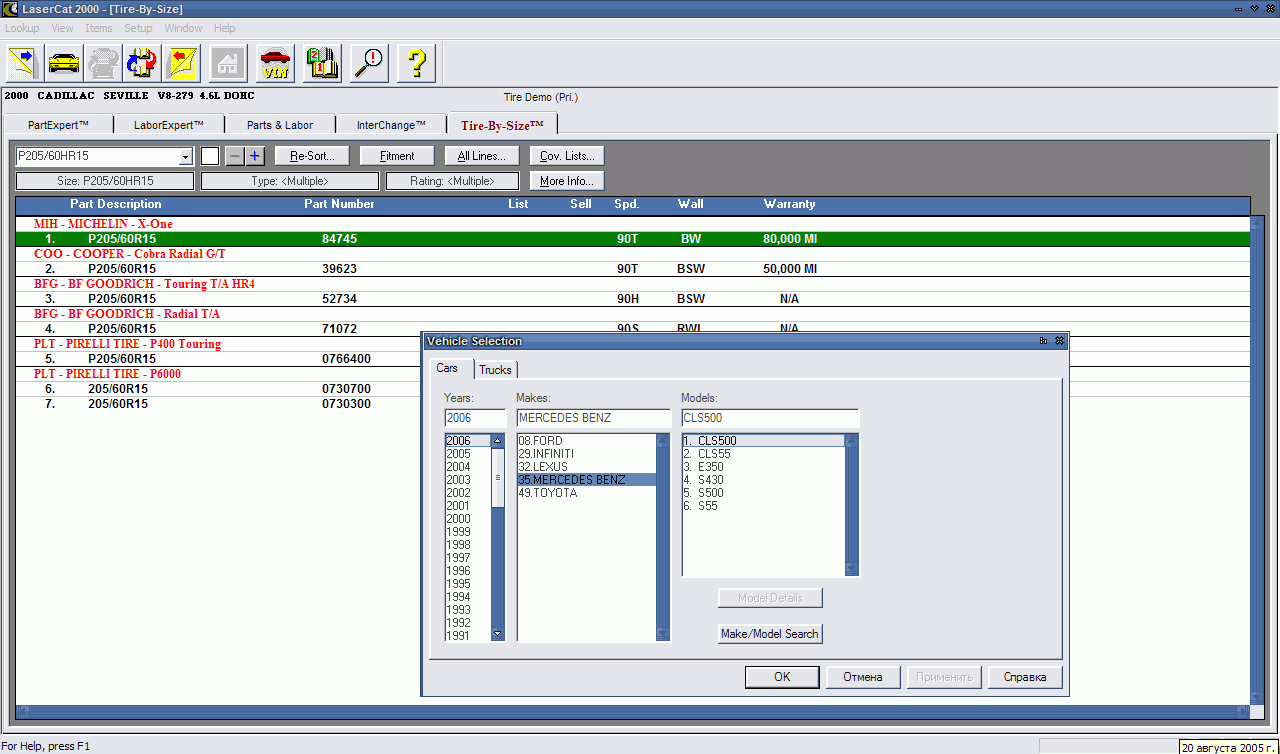The image size is (1280, 754).
Task: Click the Отмена (Cancel) button
Action: pos(863,677)
